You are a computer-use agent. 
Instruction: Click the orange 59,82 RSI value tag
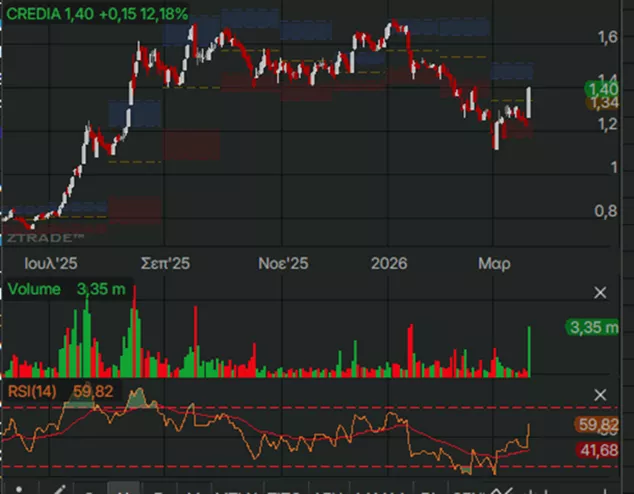click(604, 425)
